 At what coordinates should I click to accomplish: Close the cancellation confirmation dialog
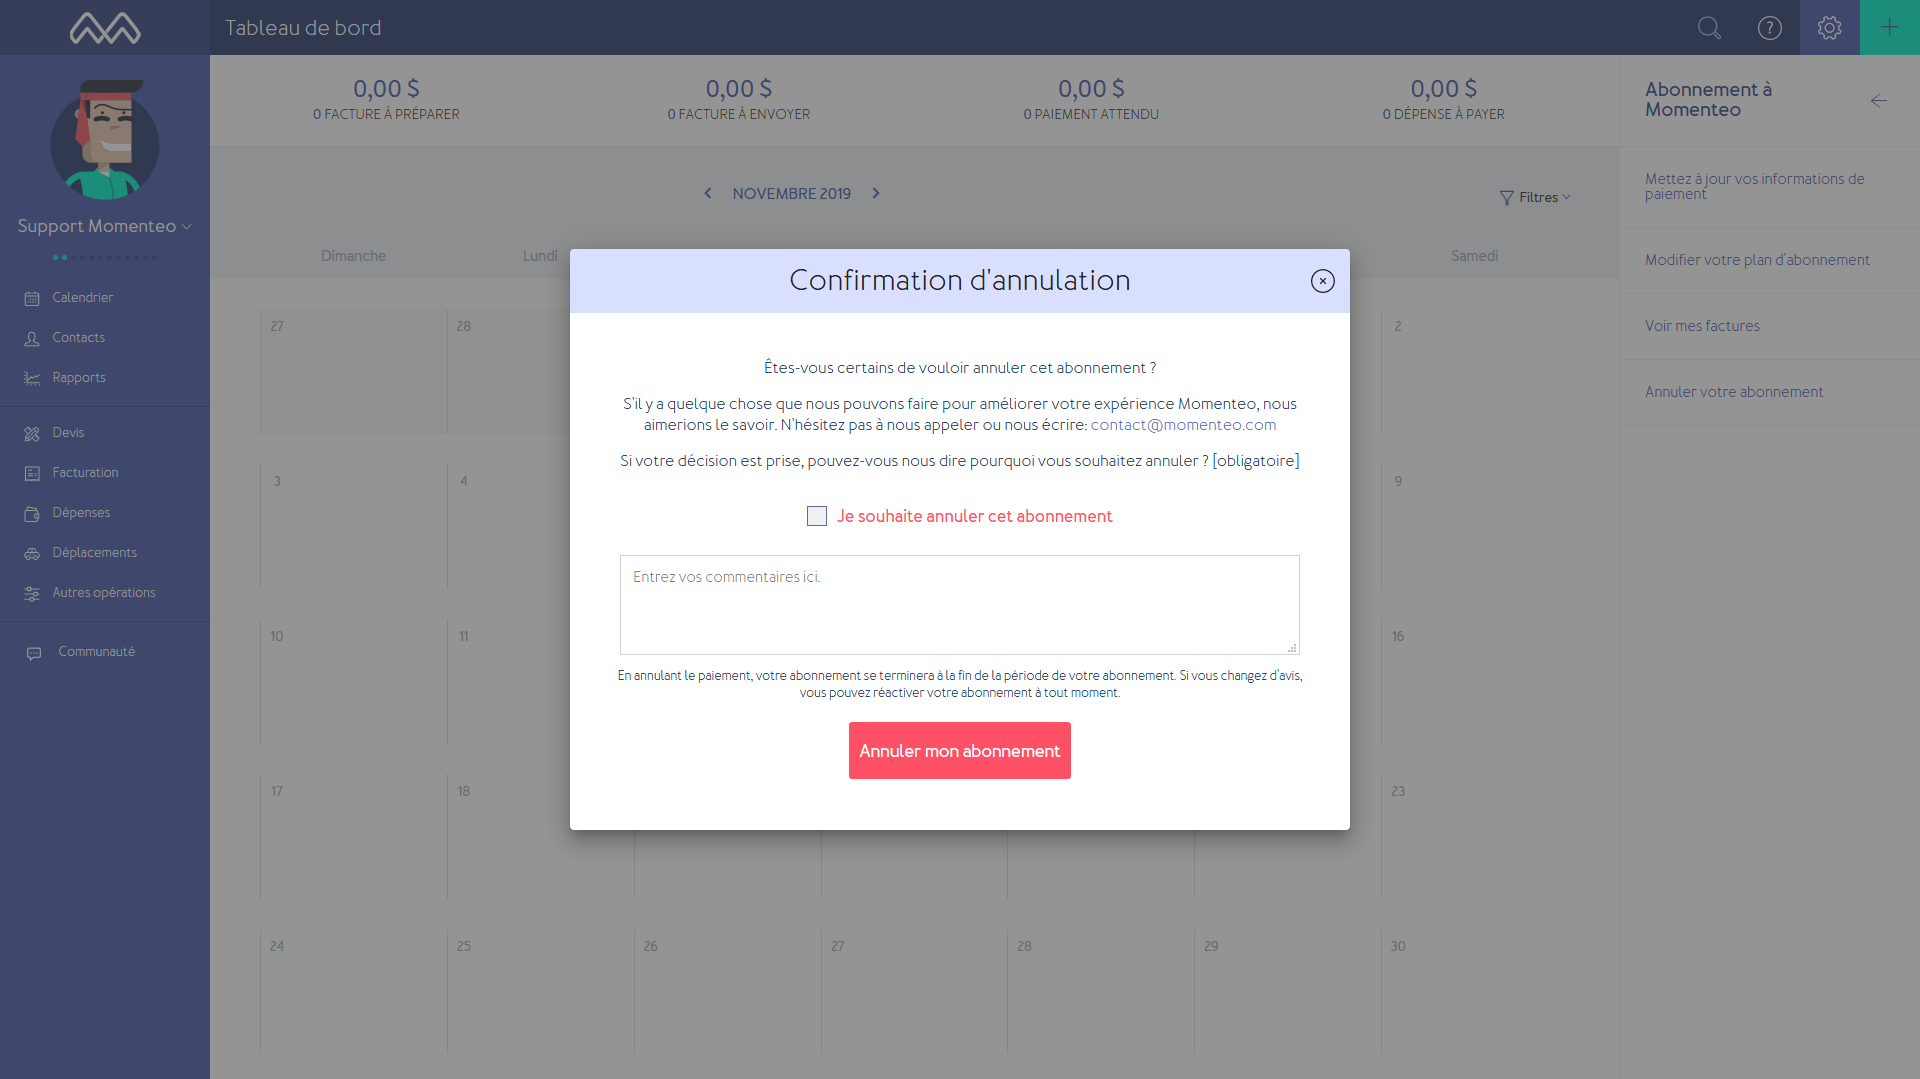pyautogui.click(x=1322, y=281)
